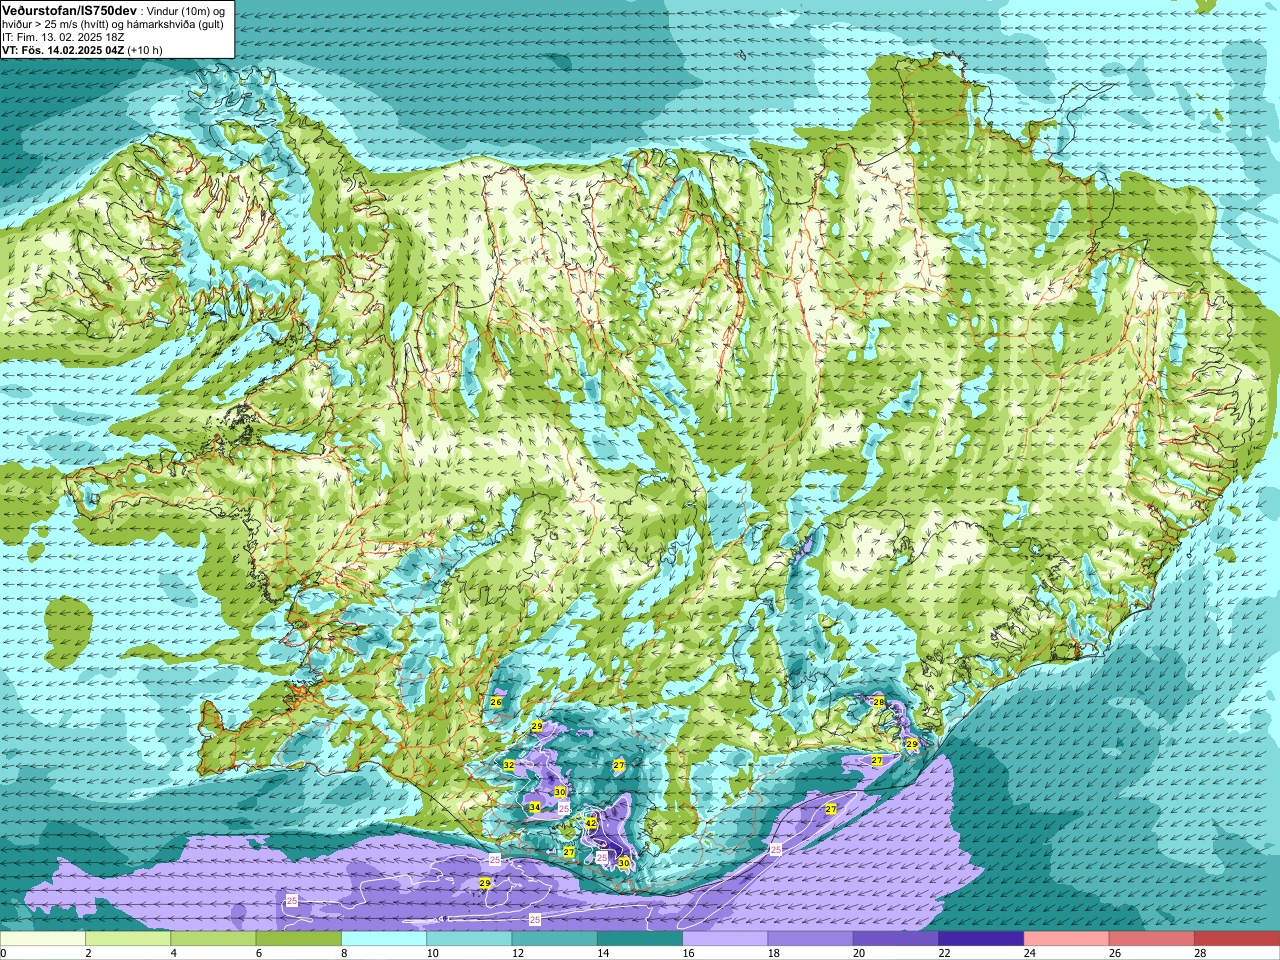Click the yellow gust marker reading 32
Screen dimensions: 1280x960
click(509, 765)
